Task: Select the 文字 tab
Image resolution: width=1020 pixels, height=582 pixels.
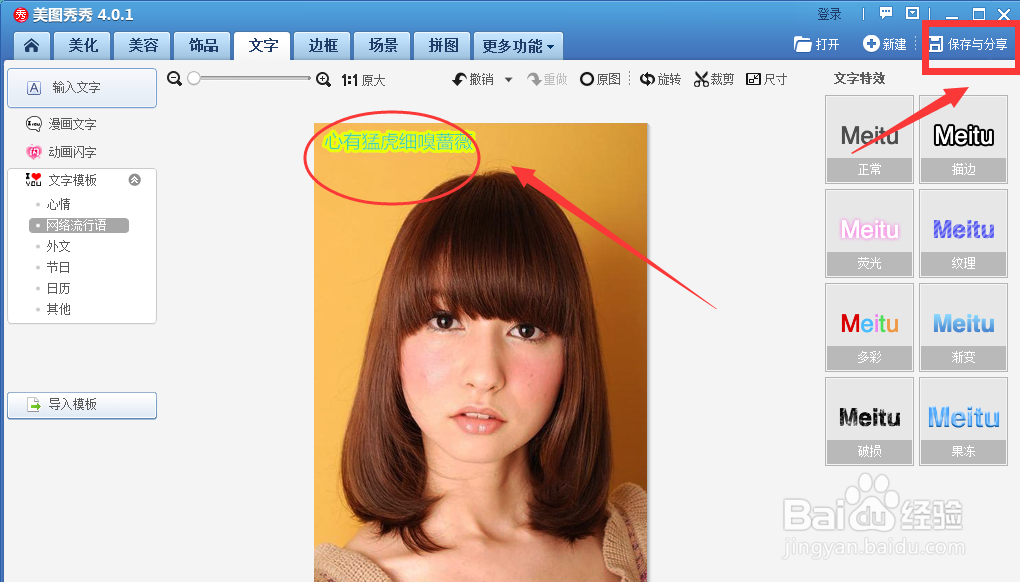Action: click(263, 46)
